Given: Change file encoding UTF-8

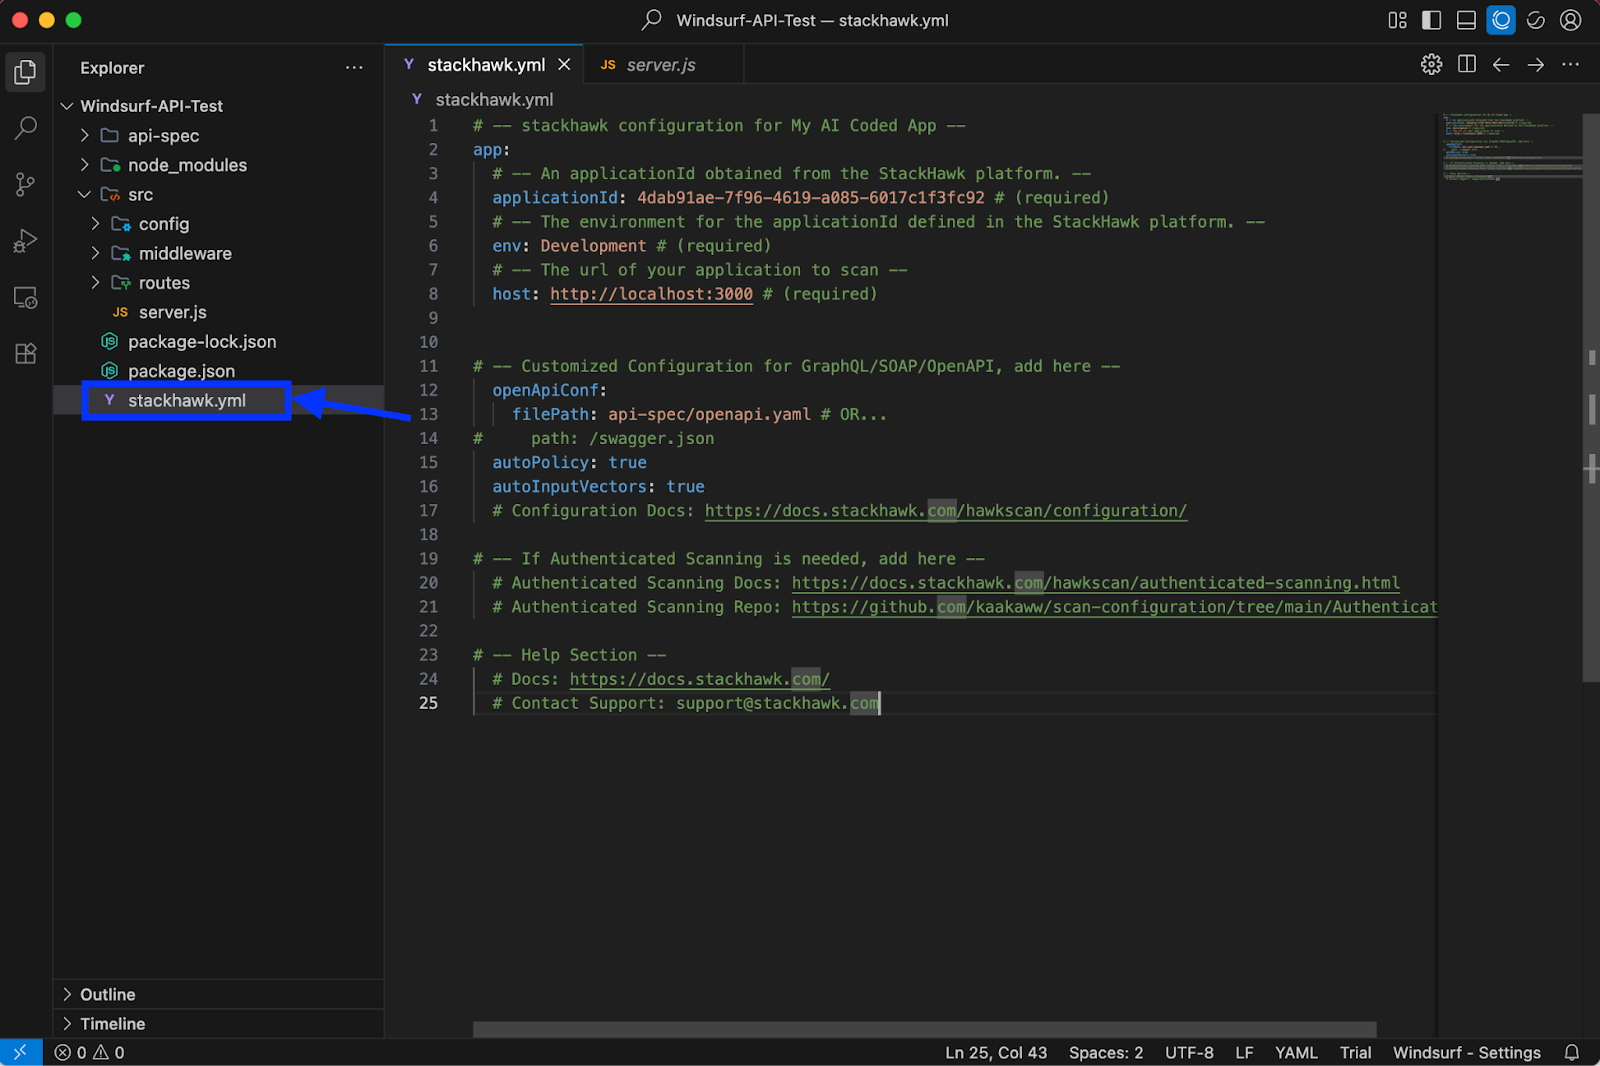Looking at the screenshot, I should coord(1189,1052).
